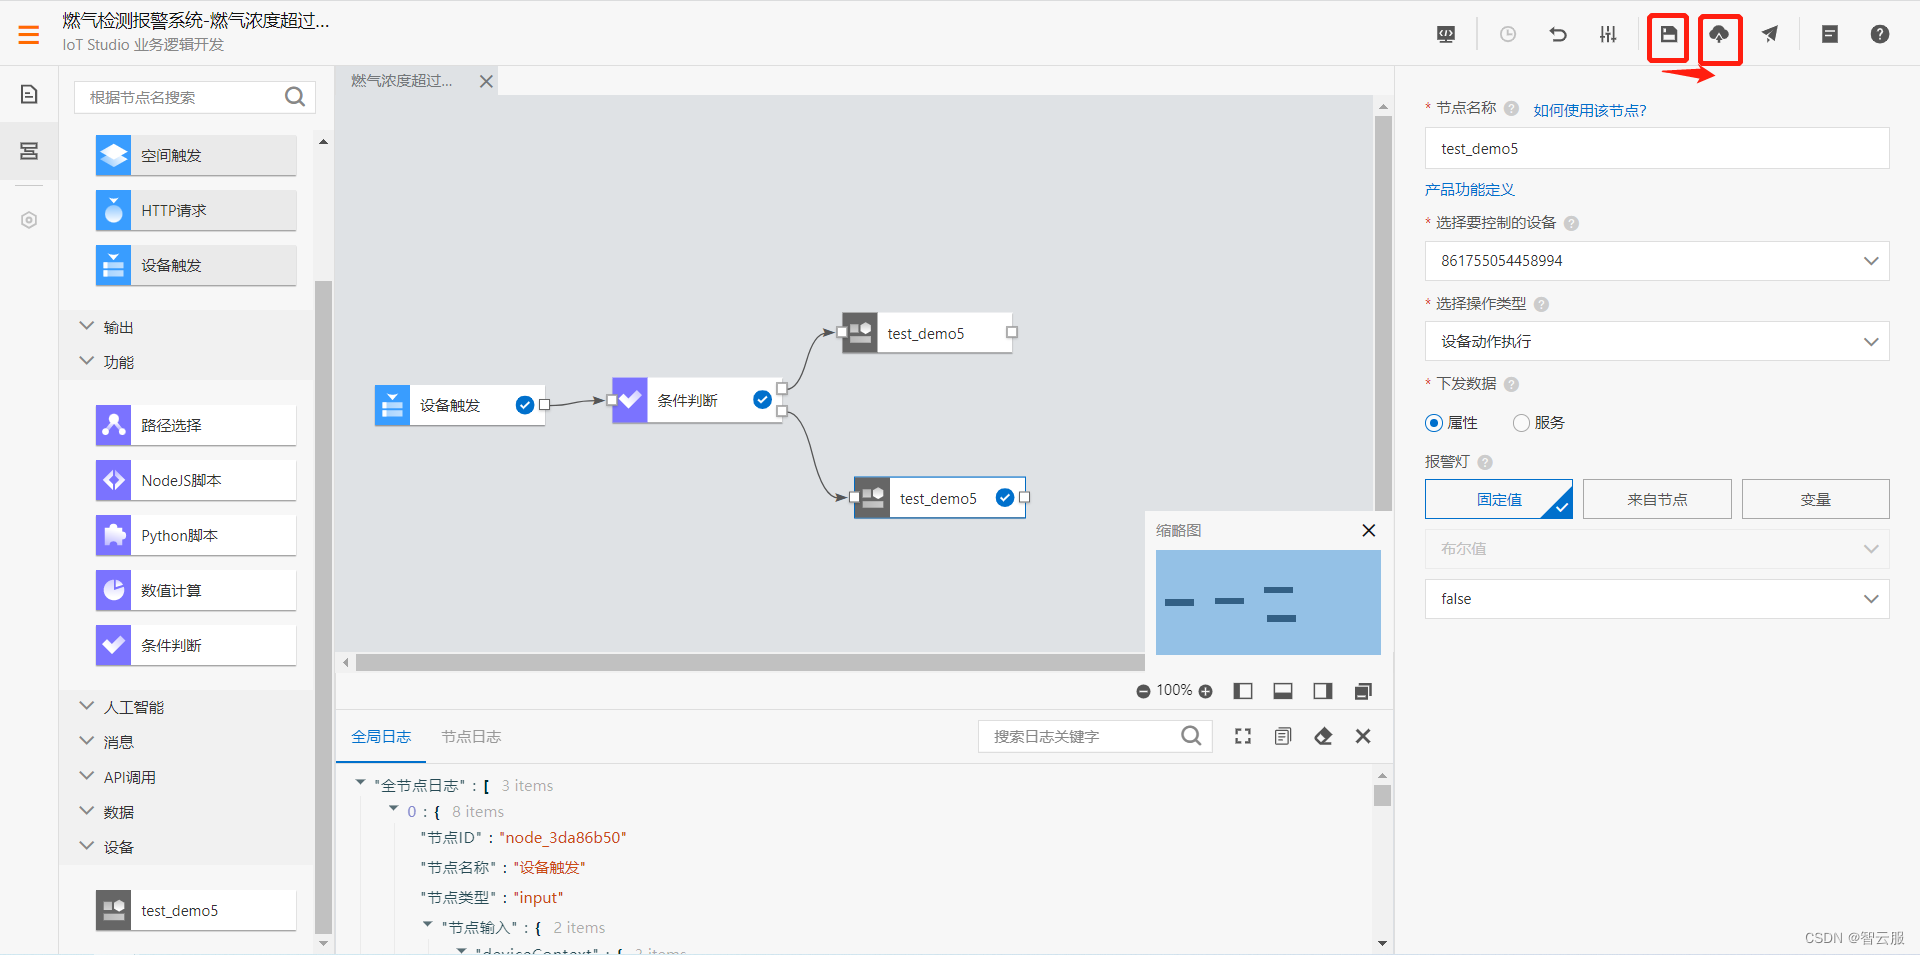Close the log panel

pos(1363,736)
